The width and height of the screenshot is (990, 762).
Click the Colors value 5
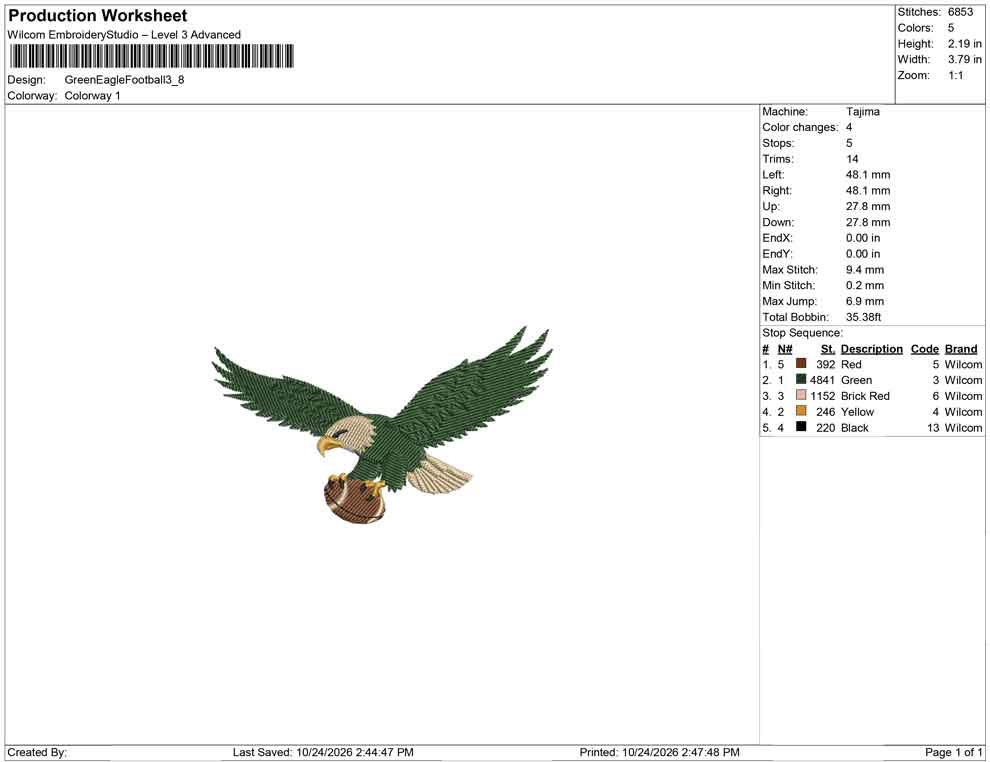pos(951,28)
